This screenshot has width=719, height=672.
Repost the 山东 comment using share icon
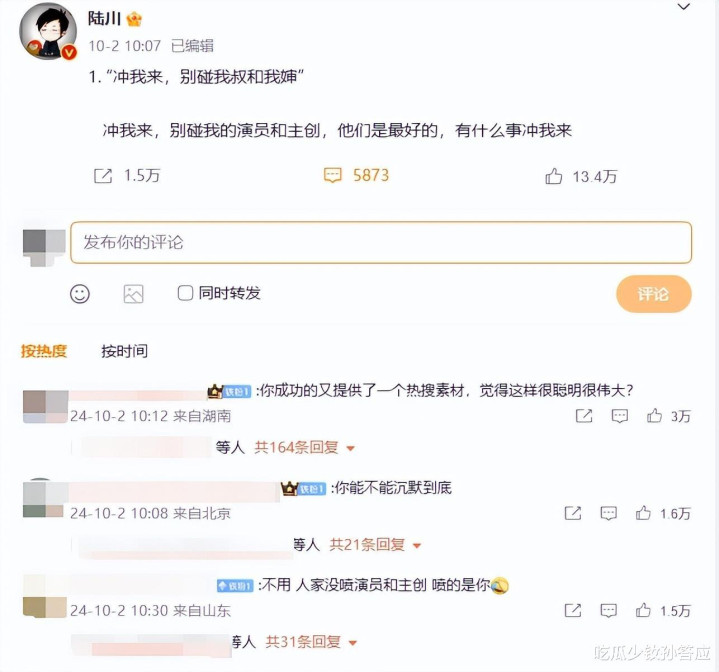(573, 611)
